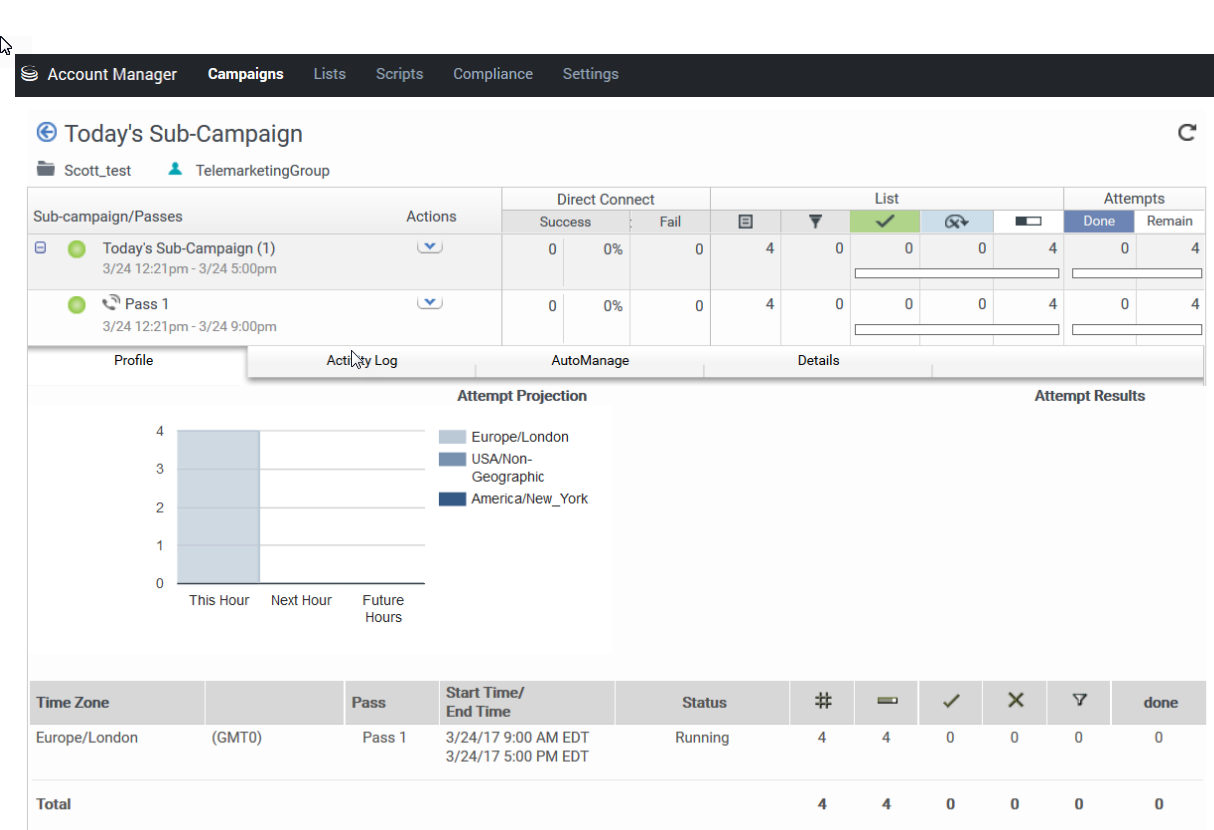Open the Actions dropdown for Pass 1
The width and height of the screenshot is (1214, 830).
click(430, 303)
